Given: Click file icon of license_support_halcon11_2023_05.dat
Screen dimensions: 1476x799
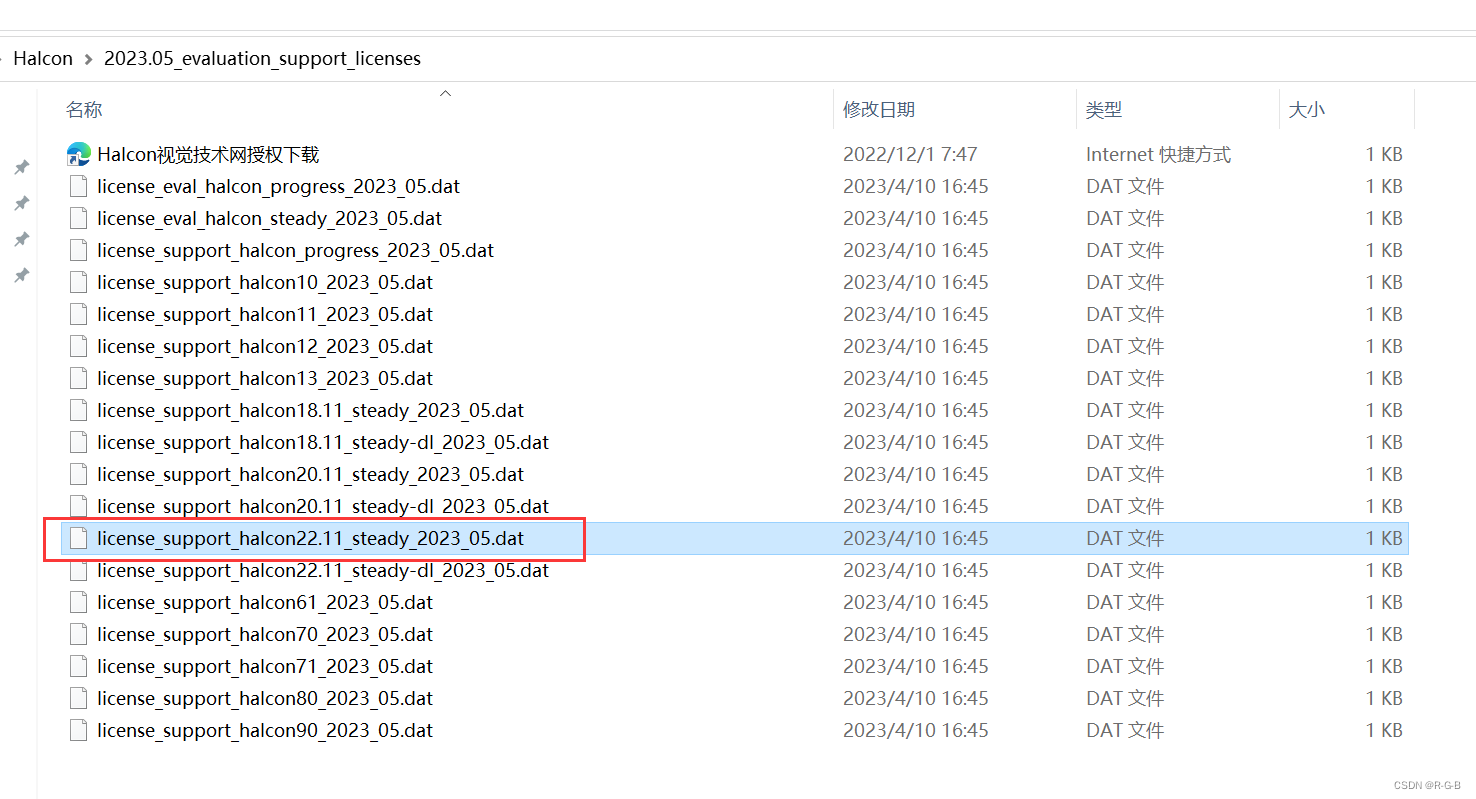Looking at the screenshot, I should (x=78, y=314).
